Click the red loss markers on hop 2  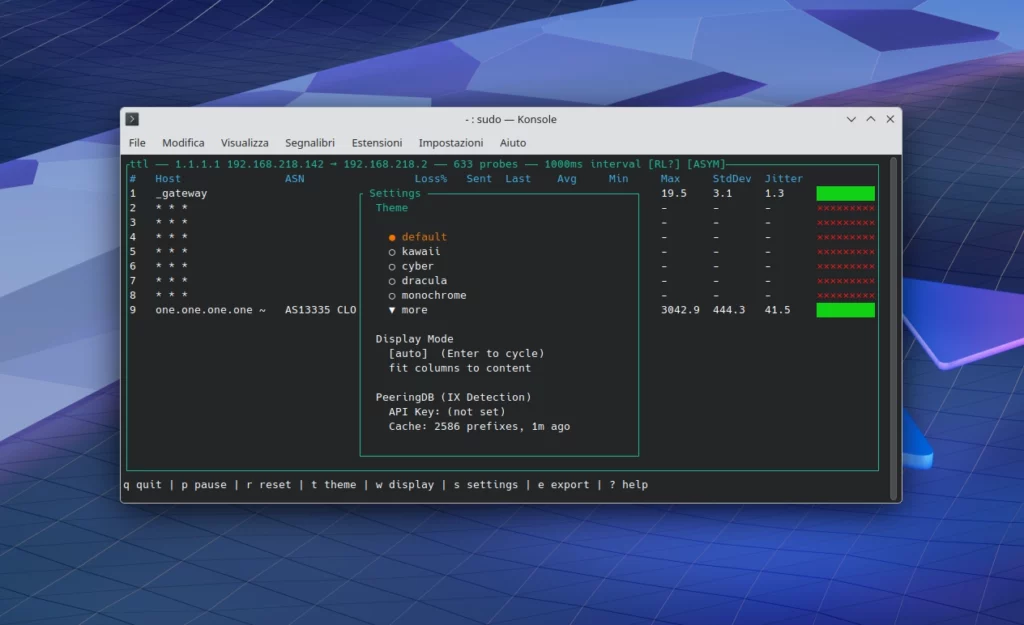846,208
